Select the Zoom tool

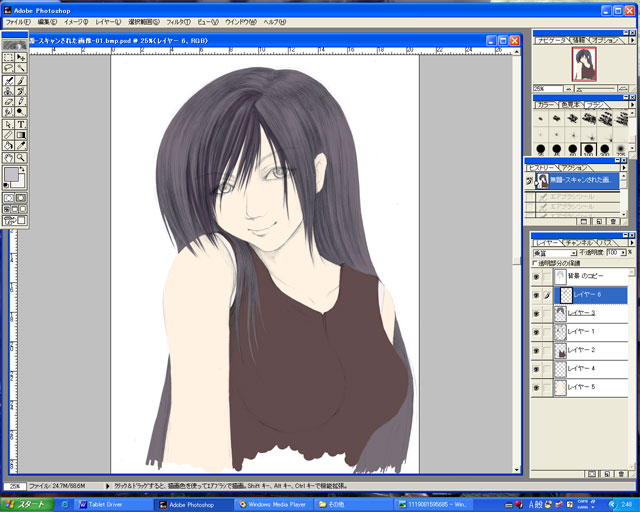click(x=21, y=158)
